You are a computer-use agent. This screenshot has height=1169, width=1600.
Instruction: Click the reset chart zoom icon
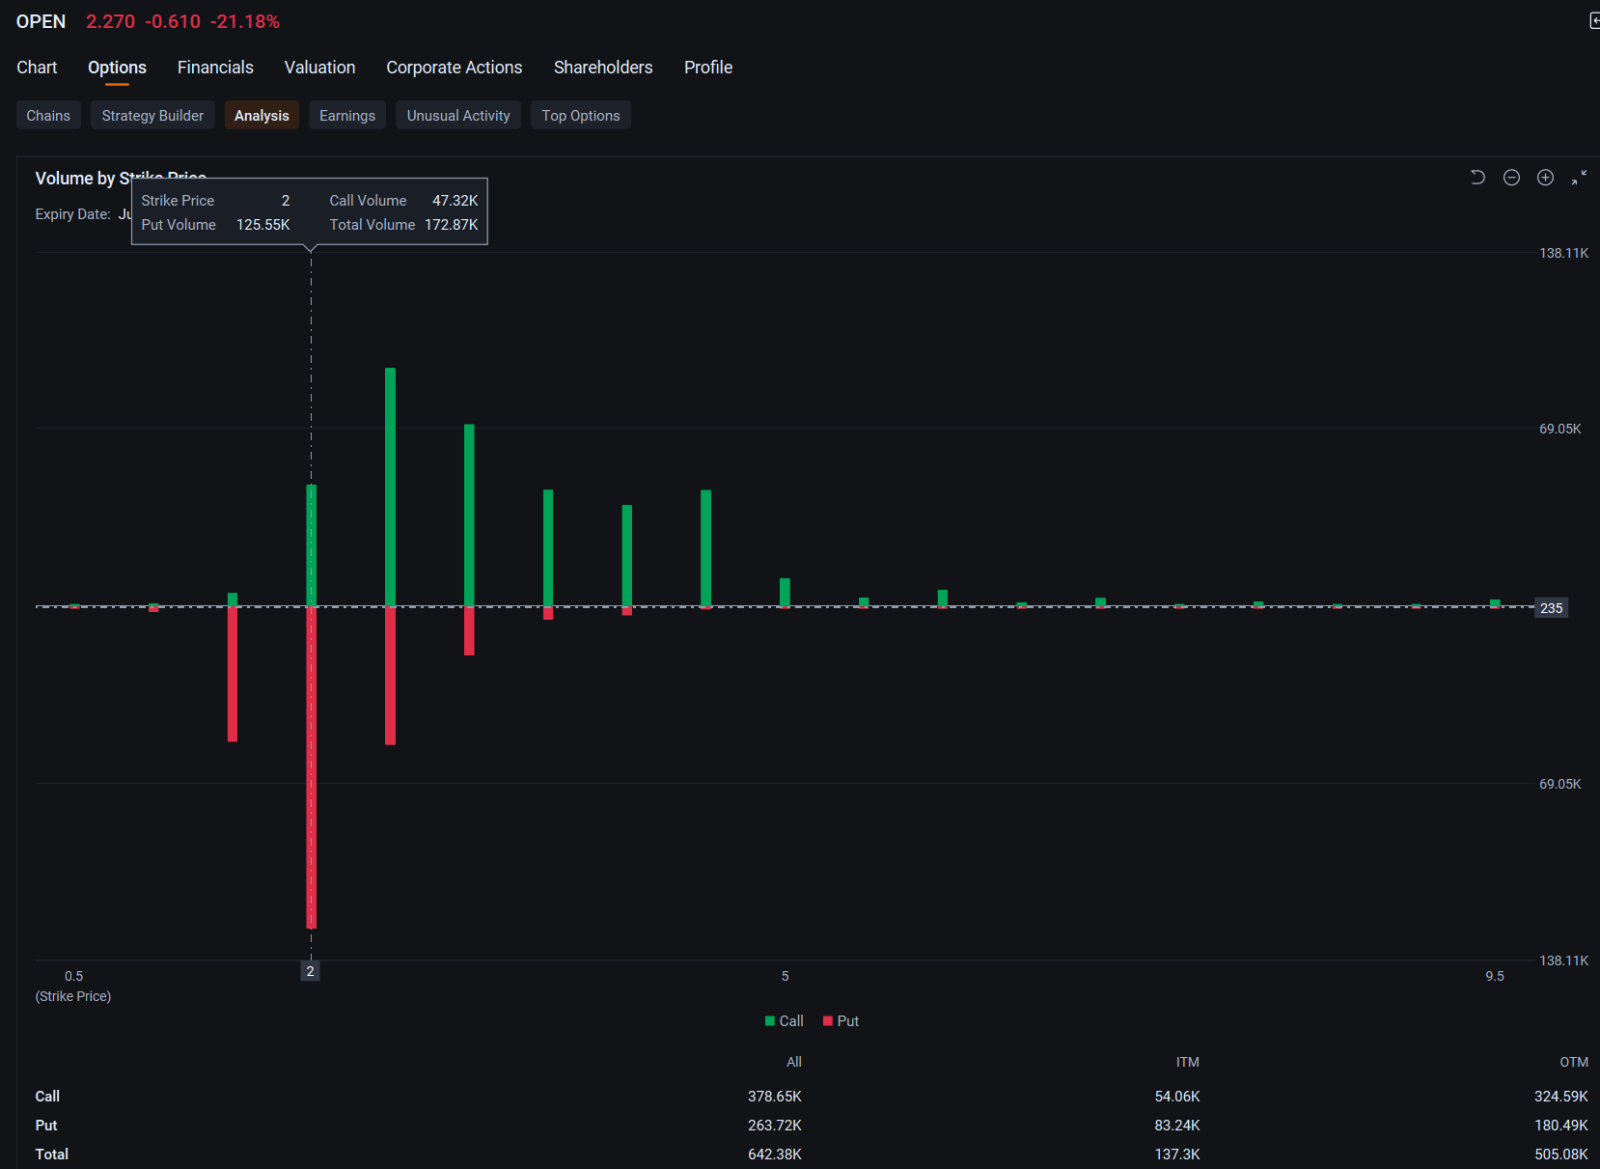pos(1477,177)
